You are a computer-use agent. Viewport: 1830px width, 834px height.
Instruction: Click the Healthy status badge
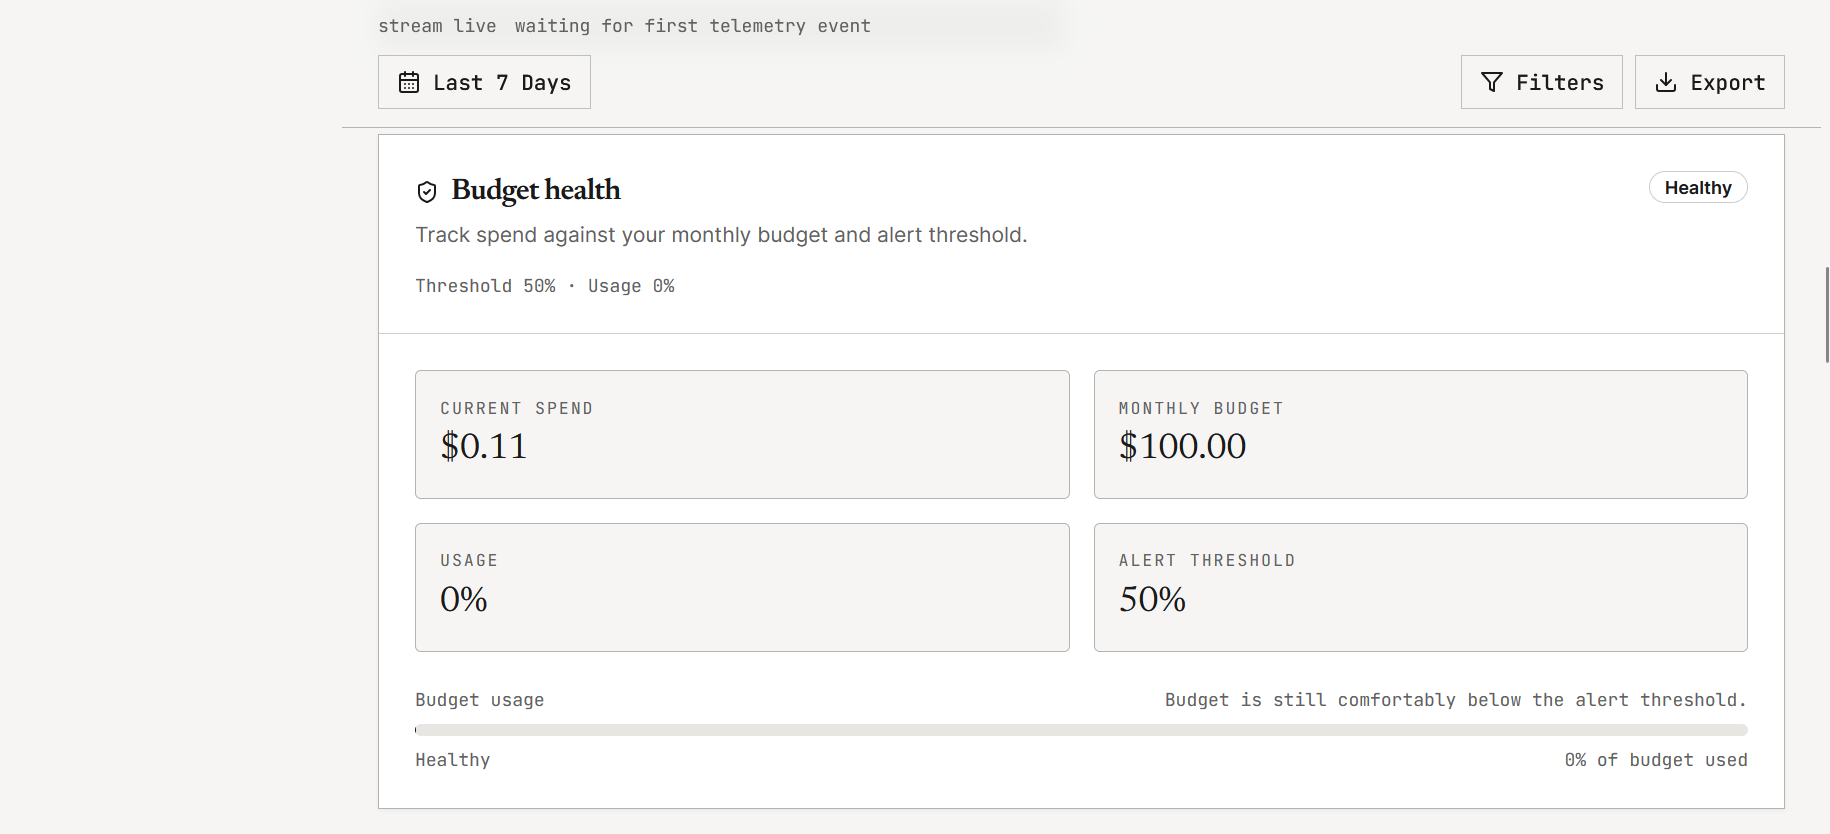[1697, 188]
